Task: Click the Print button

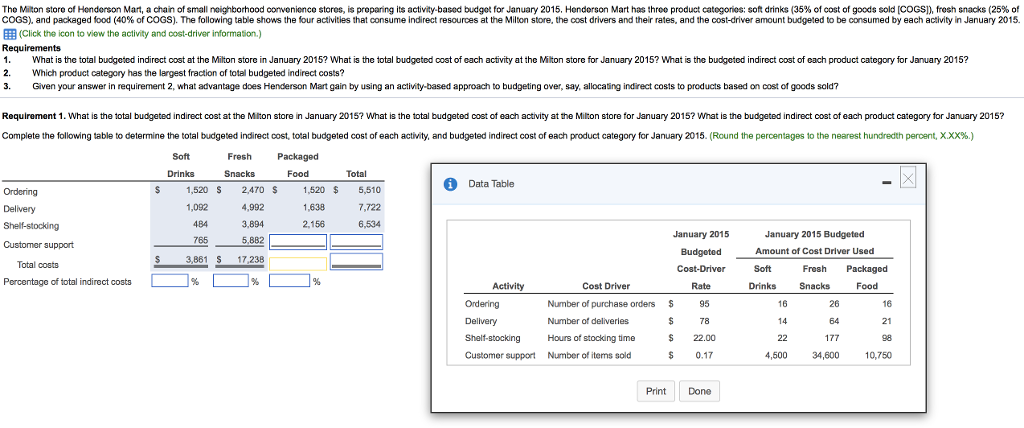Action: pyautogui.click(x=656, y=391)
